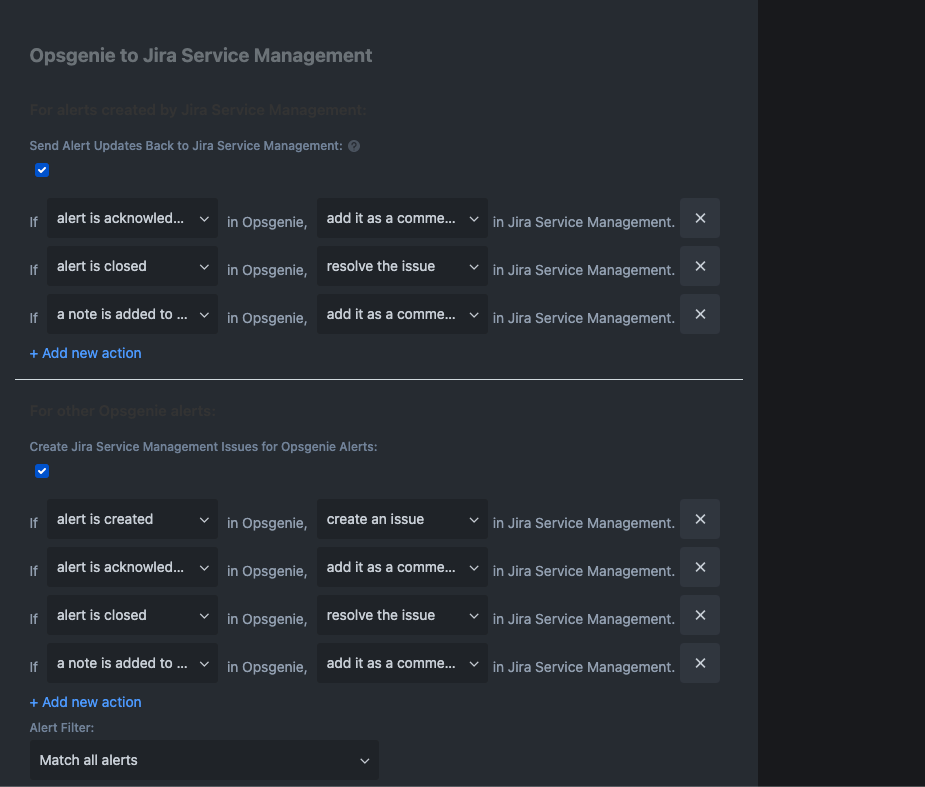This screenshot has height=787, width=925.
Task: Open 'alert is closed' condition dropdown under Create Issues section
Action: point(133,615)
